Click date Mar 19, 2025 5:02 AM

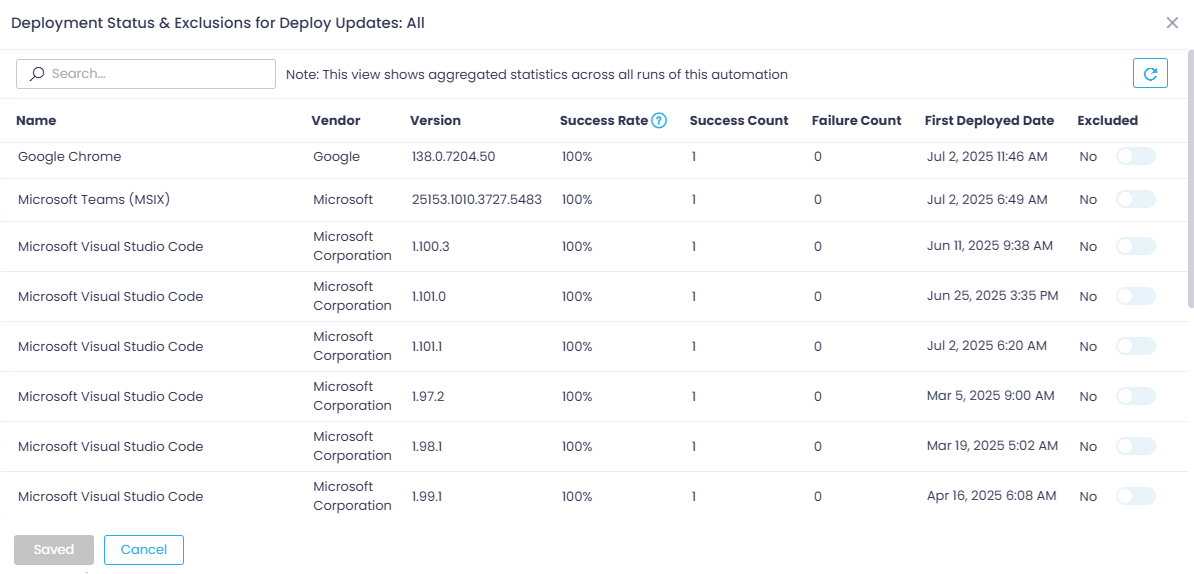992,446
